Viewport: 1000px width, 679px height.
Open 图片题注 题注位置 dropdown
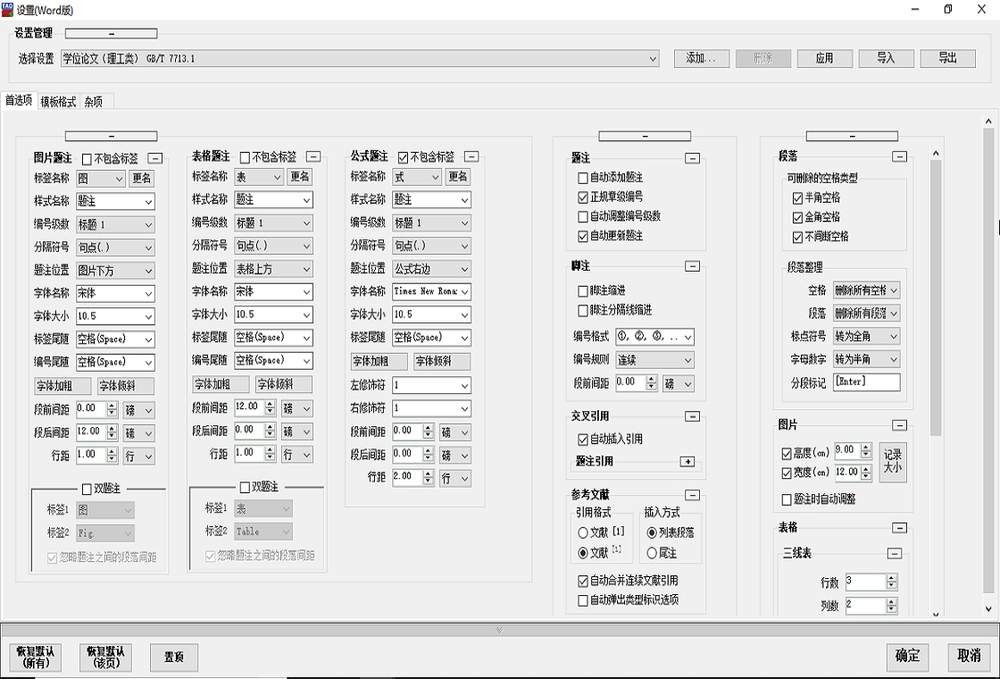pos(115,271)
